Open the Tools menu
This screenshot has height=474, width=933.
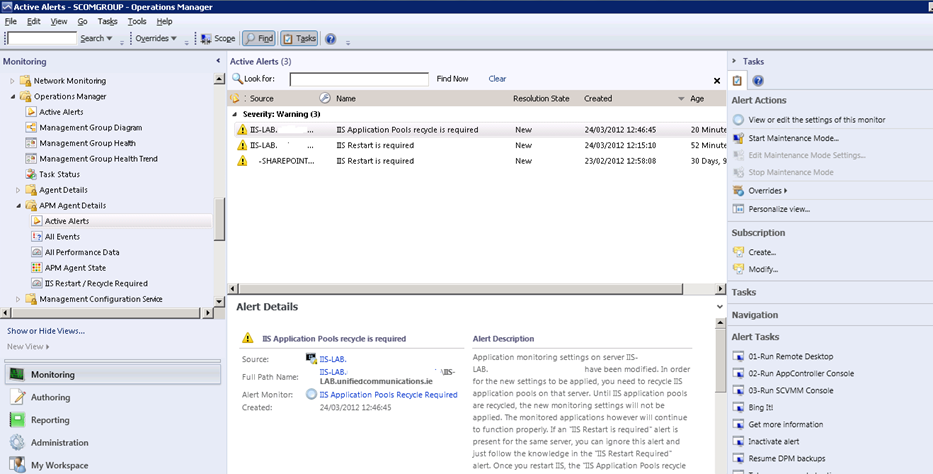(x=137, y=21)
